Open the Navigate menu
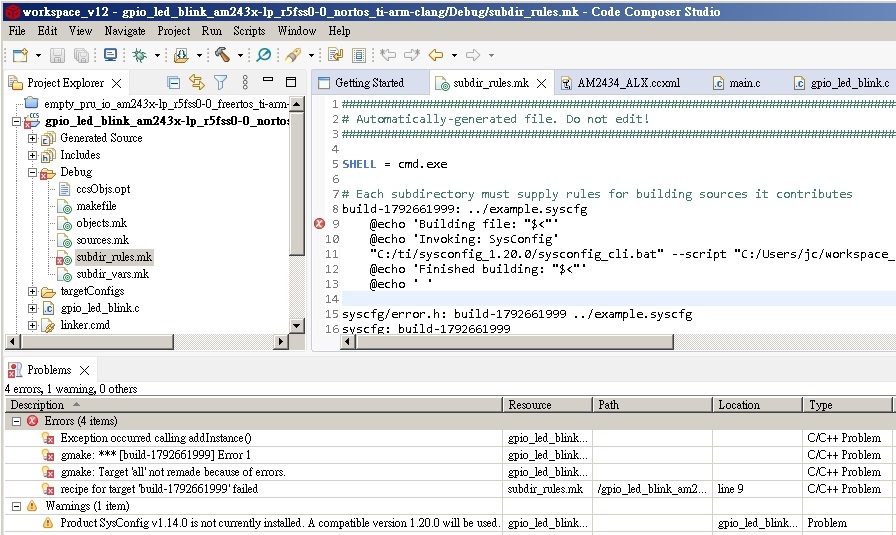 (125, 31)
